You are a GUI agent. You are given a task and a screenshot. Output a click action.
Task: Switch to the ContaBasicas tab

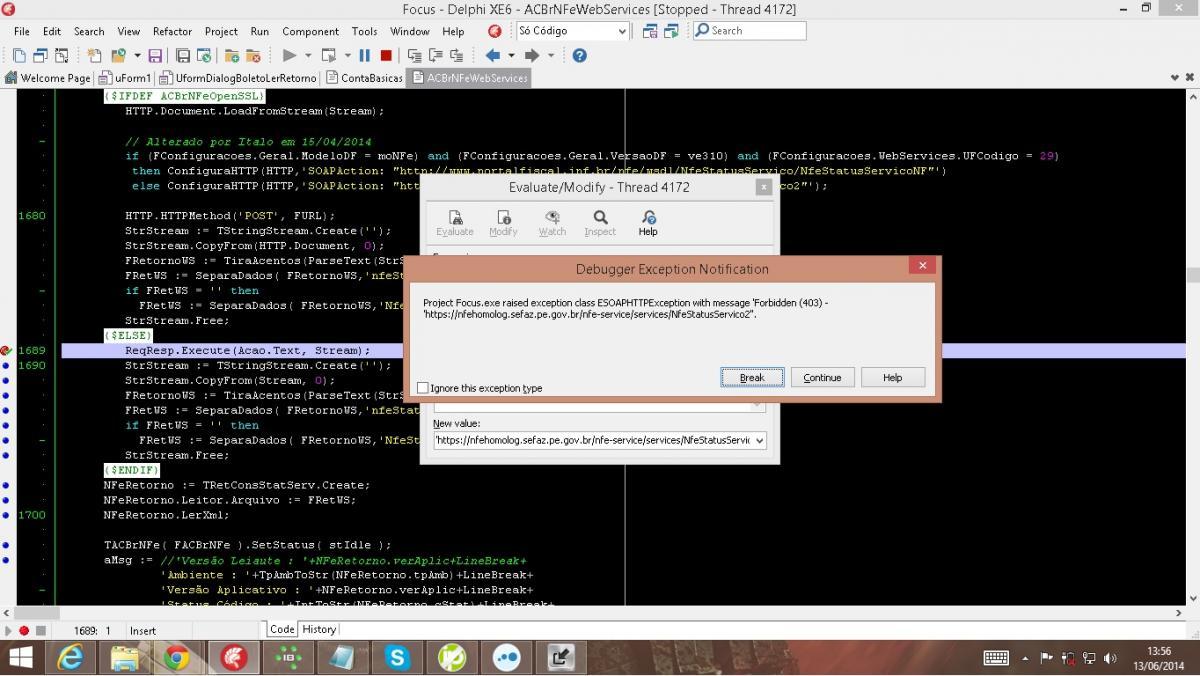pos(364,78)
